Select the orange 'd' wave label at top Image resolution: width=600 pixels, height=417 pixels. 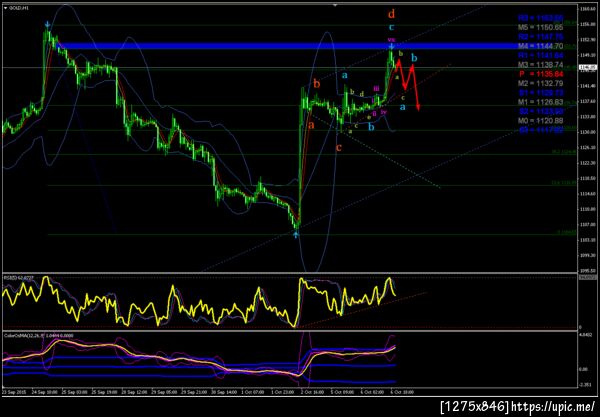pyautogui.click(x=391, y=15)
